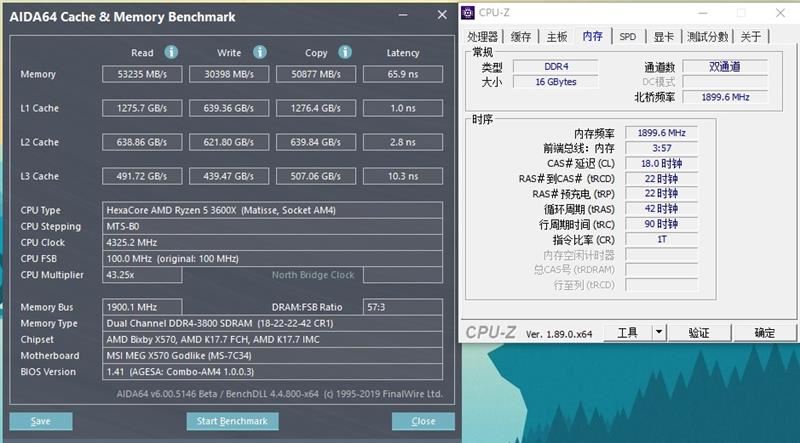Click Chipset field AMD Bixby X570
This screenshot has width=800, height=443.
(272, 339)
